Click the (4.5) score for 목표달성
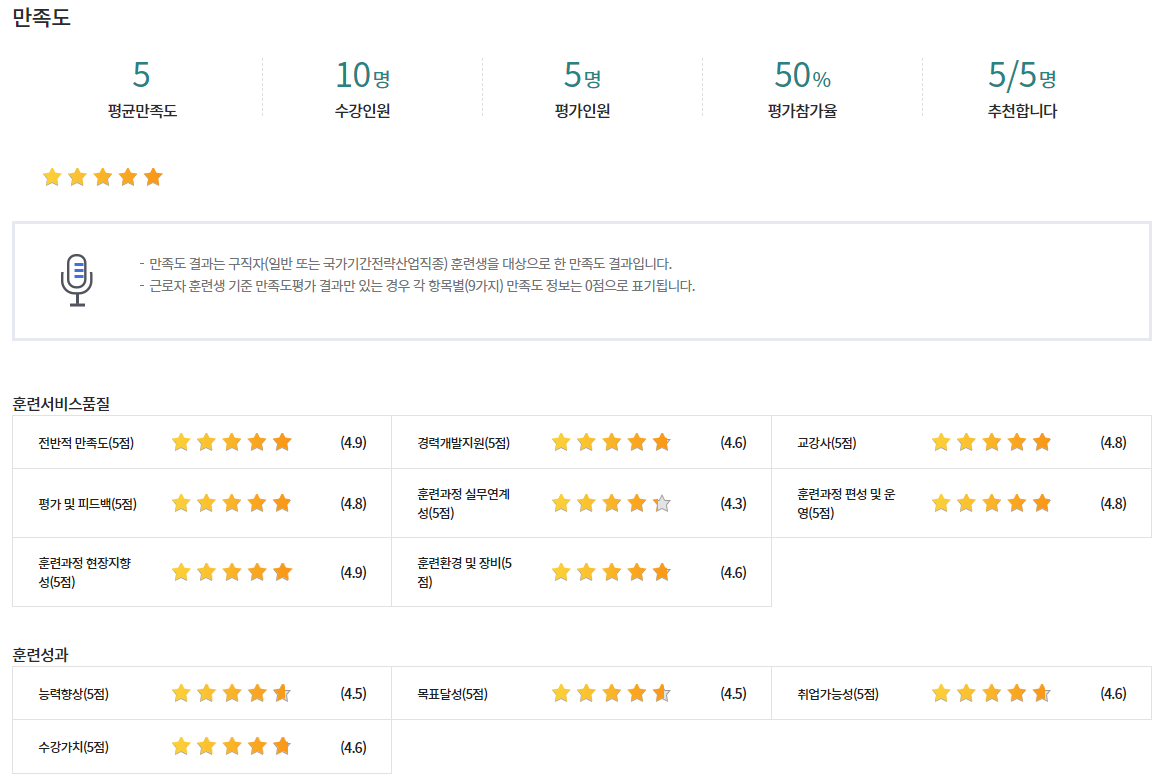 click(733, 694)
